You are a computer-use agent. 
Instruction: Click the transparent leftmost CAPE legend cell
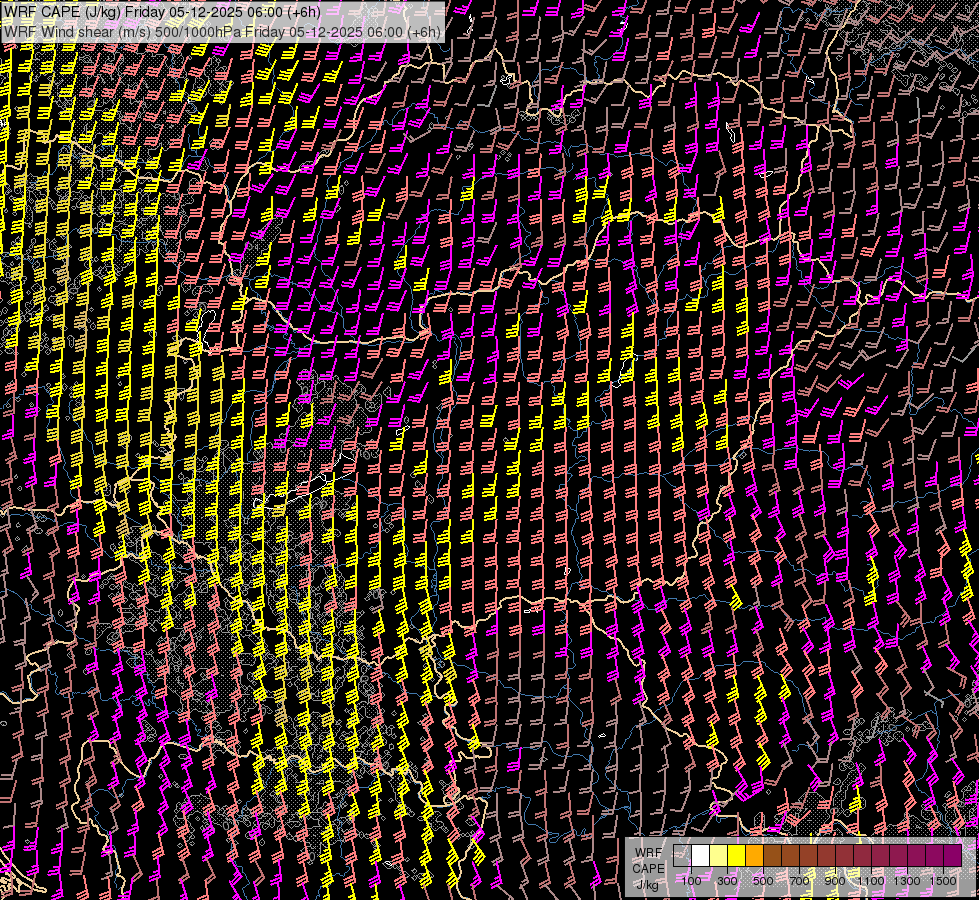coord(682,856)
